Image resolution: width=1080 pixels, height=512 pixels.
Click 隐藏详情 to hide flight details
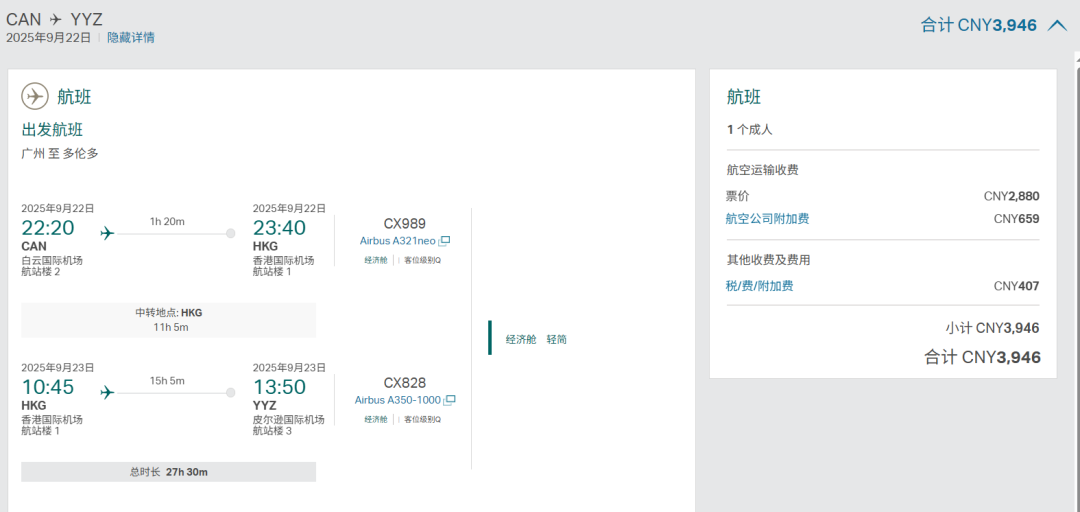[131, 38]
